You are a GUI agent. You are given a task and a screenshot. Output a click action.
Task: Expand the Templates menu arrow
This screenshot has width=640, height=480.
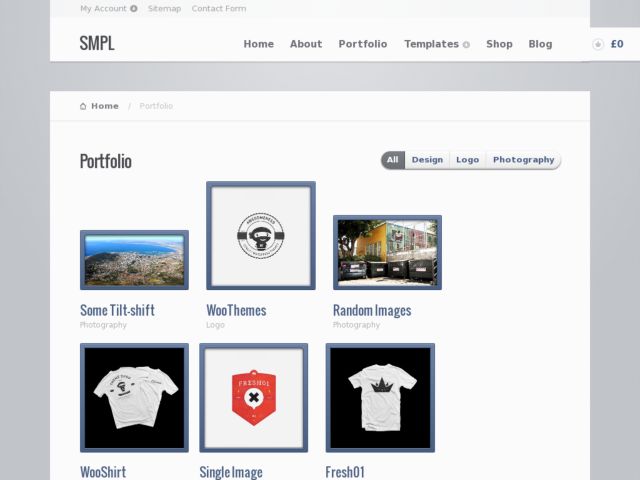point(466,44)
